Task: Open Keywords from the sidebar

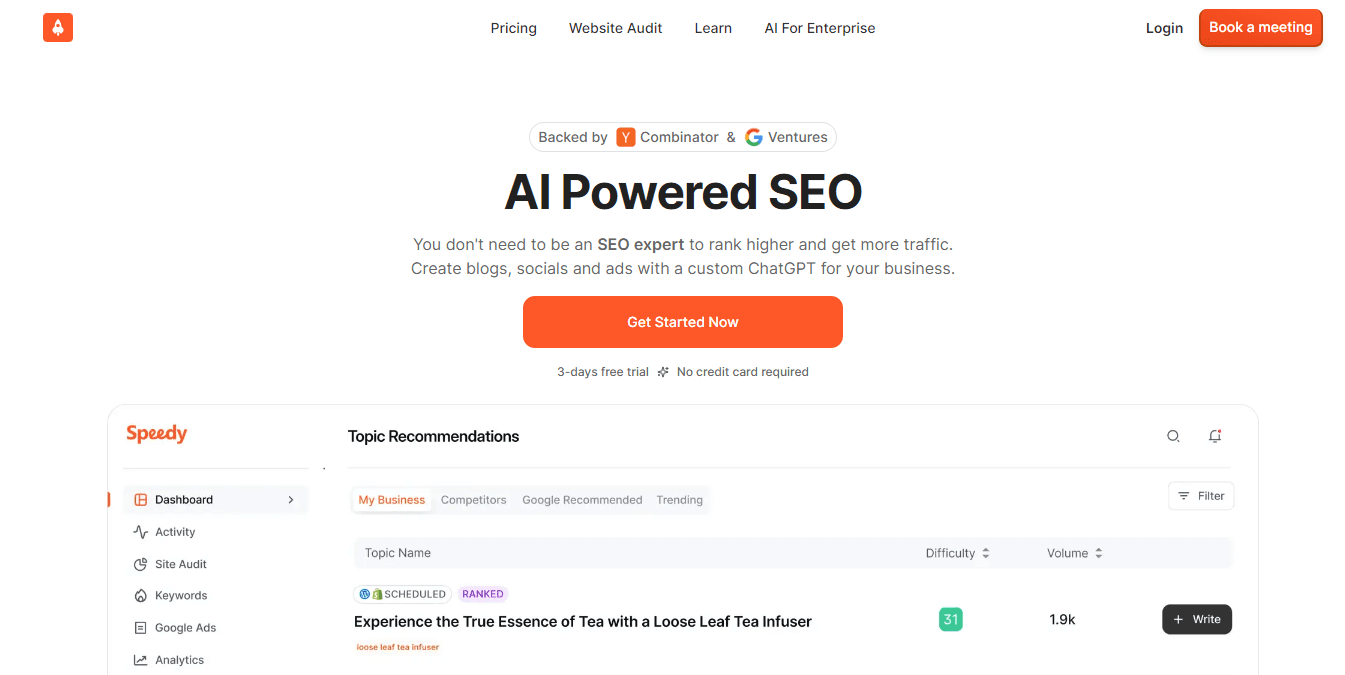Action: point(180,596)
